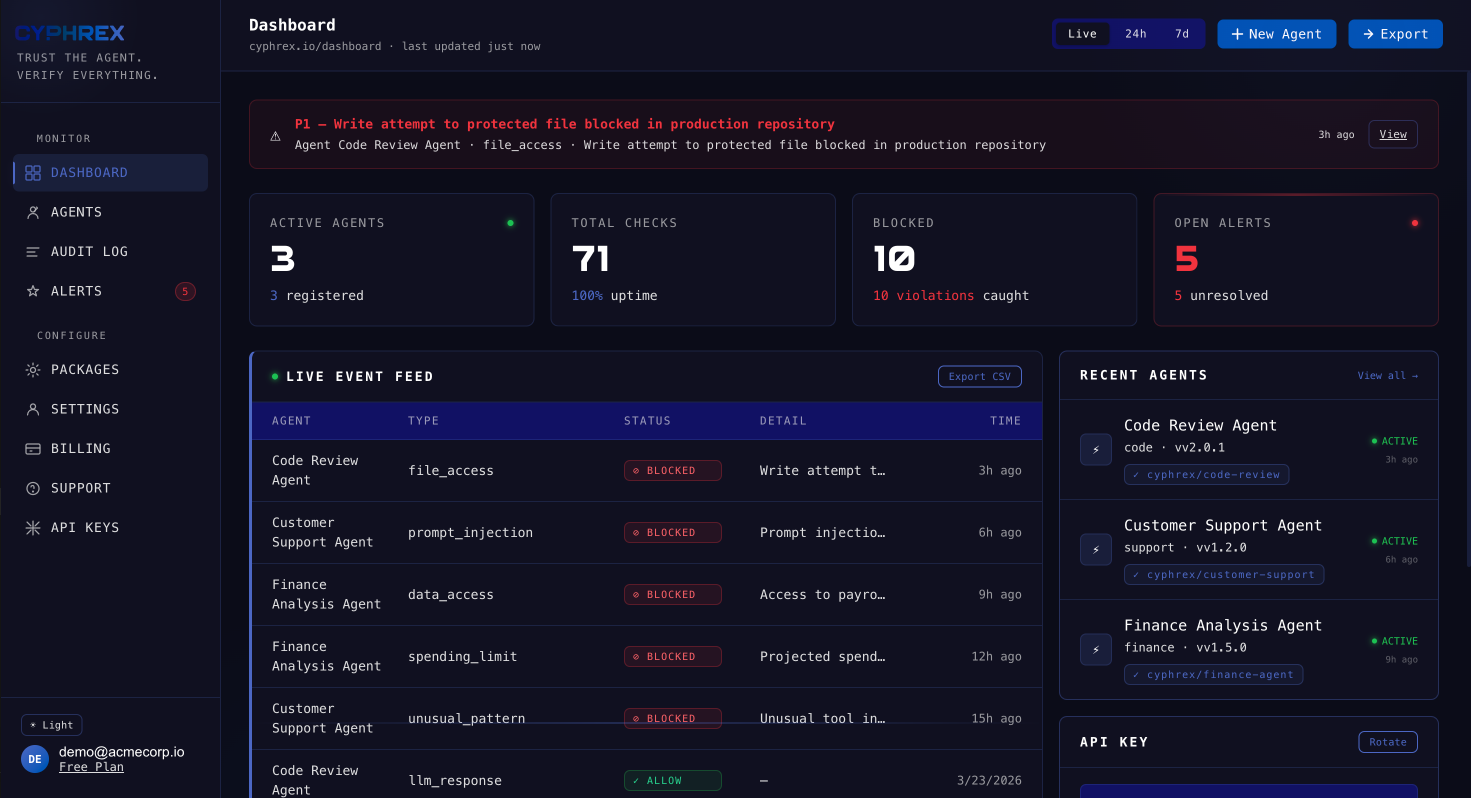Create a New Agent
The image size is (1471, 798).
[1276, 33]
